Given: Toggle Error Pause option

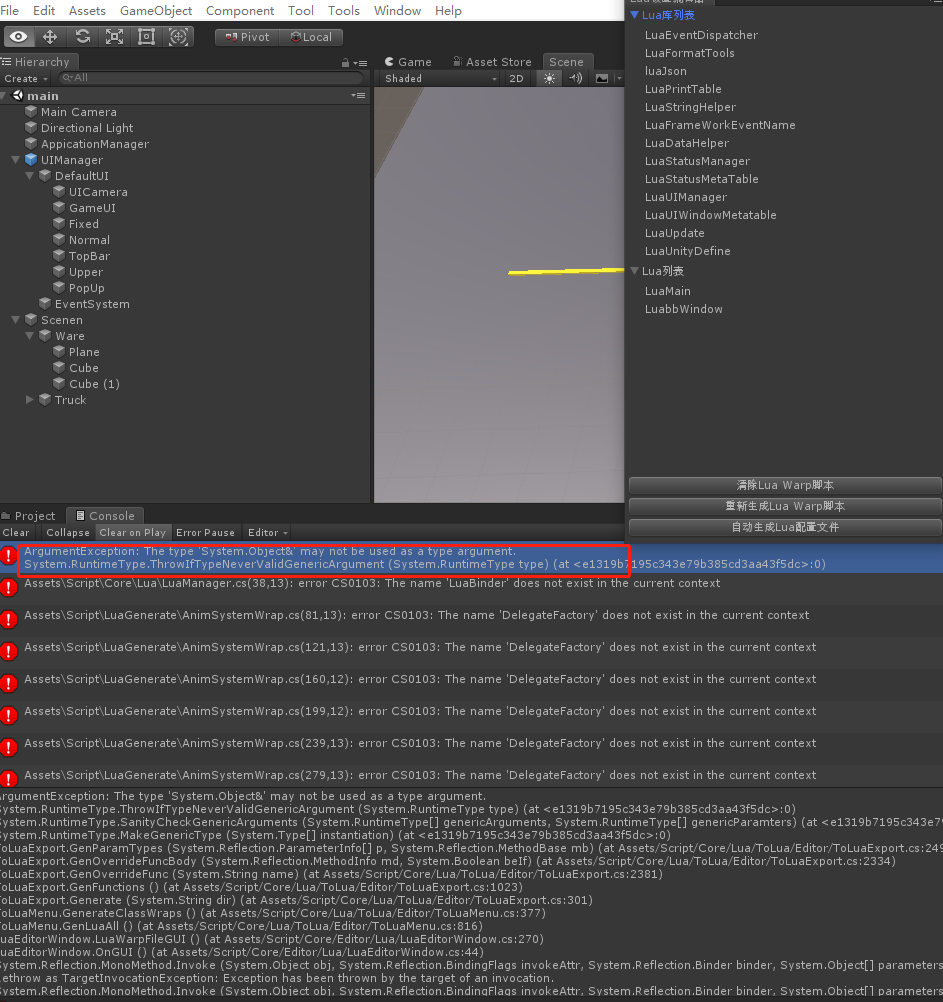Looking at the screenshot, I should click(205, 532).
